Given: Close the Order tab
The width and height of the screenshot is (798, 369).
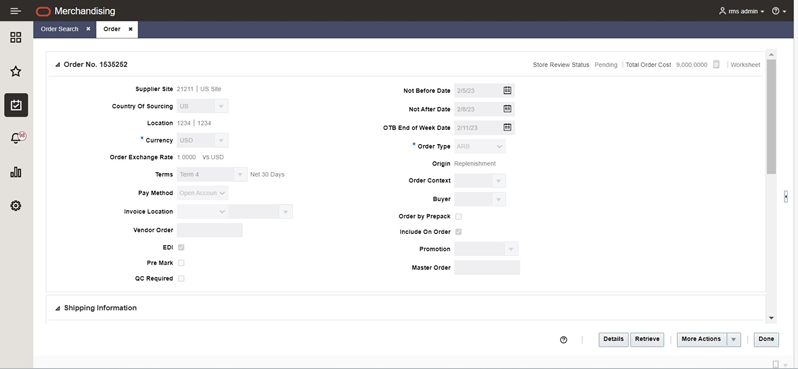Looking at the screenshot, I should coord(130,29).
